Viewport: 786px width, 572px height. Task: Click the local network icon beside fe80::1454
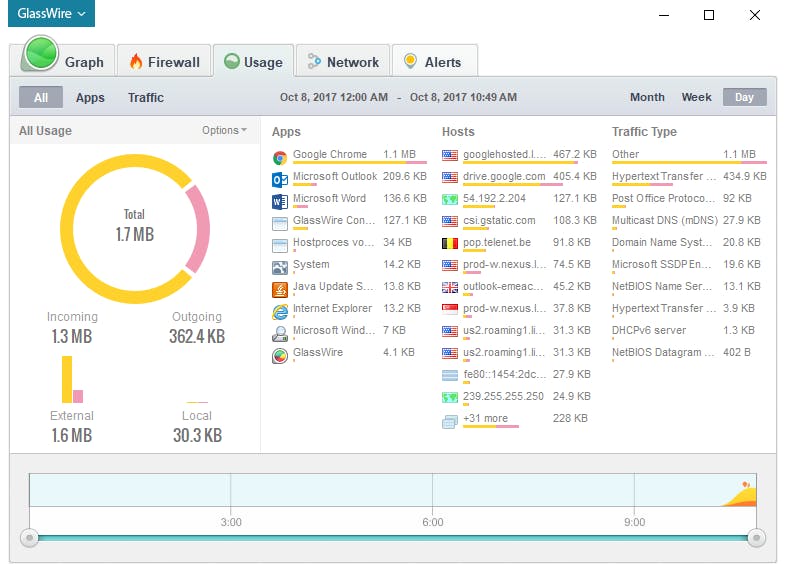tap(450, 375)
